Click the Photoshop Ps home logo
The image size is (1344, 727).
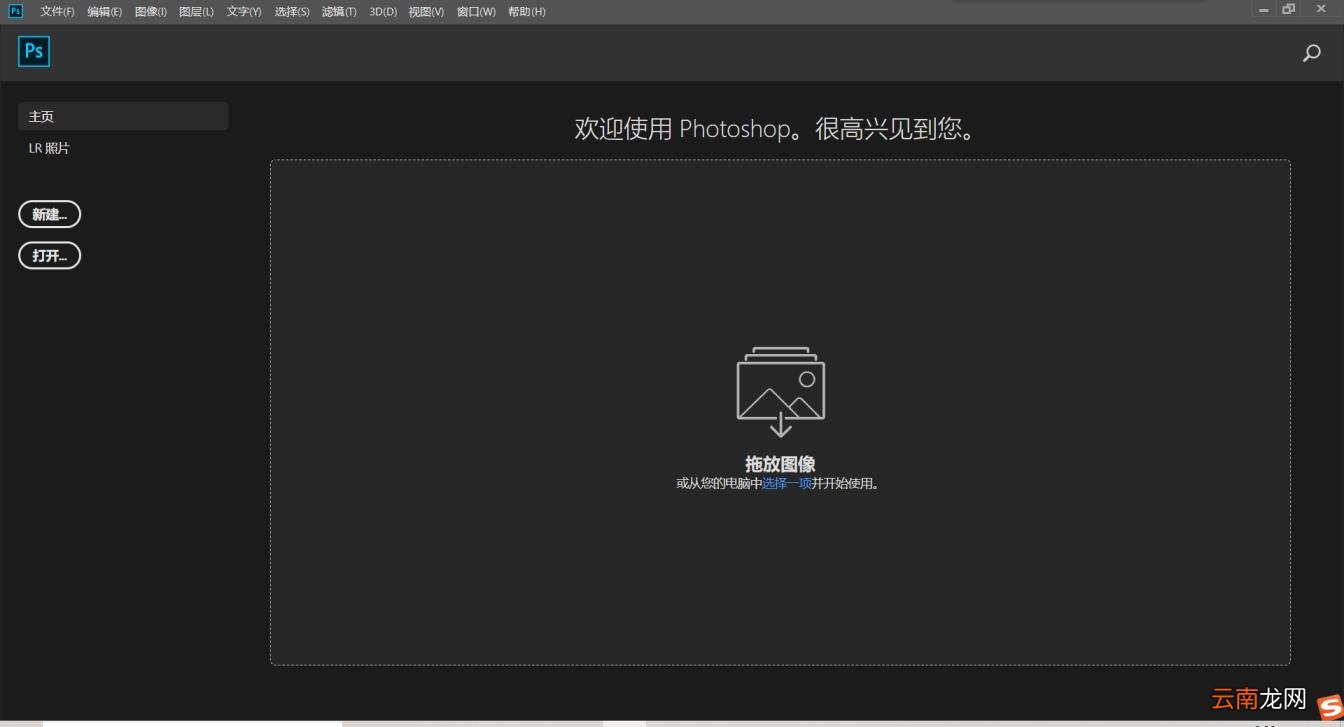coord(34,52)
